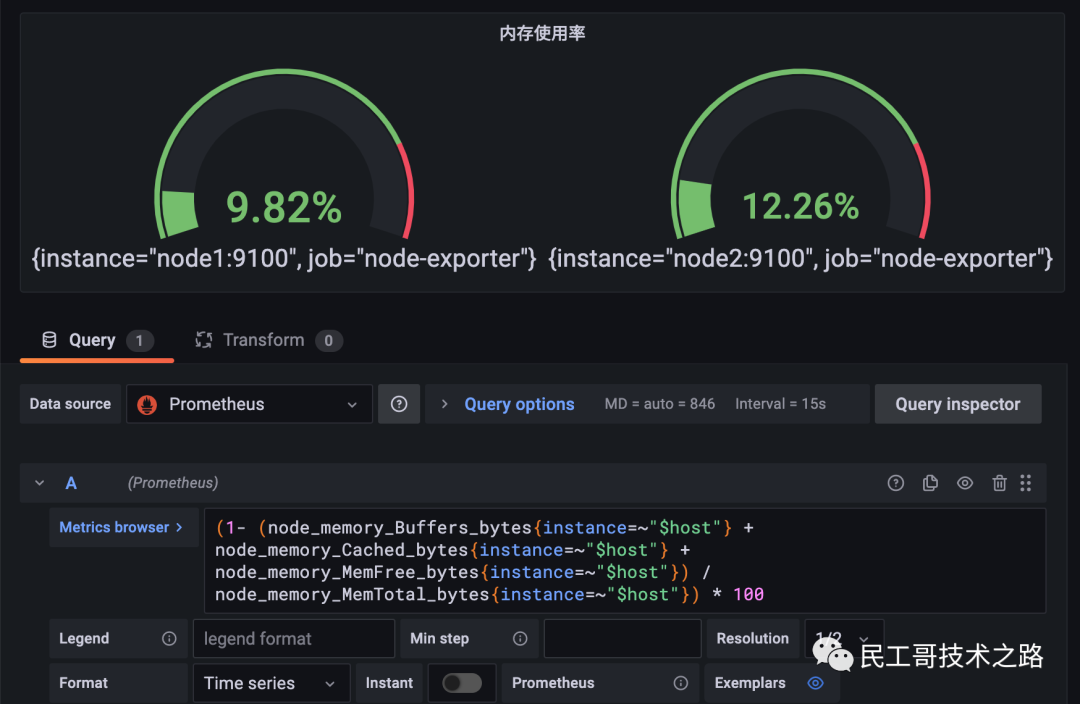Click the Min step info icon

(520, 639)
